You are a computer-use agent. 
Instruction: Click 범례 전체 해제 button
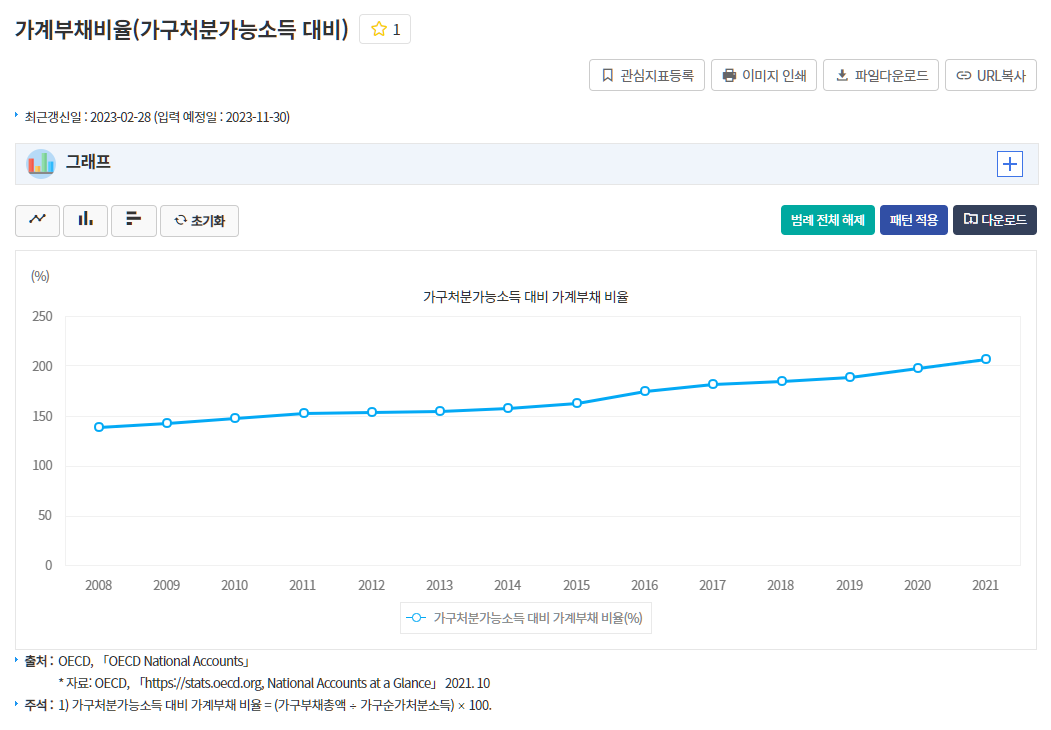828,220
